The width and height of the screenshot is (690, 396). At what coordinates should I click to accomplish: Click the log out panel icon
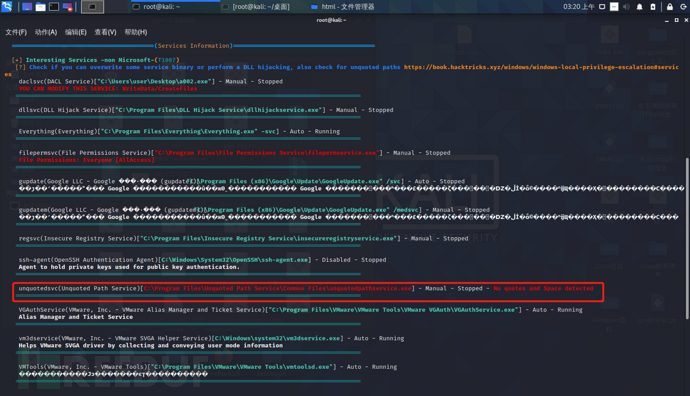click(x=683, y=7)
